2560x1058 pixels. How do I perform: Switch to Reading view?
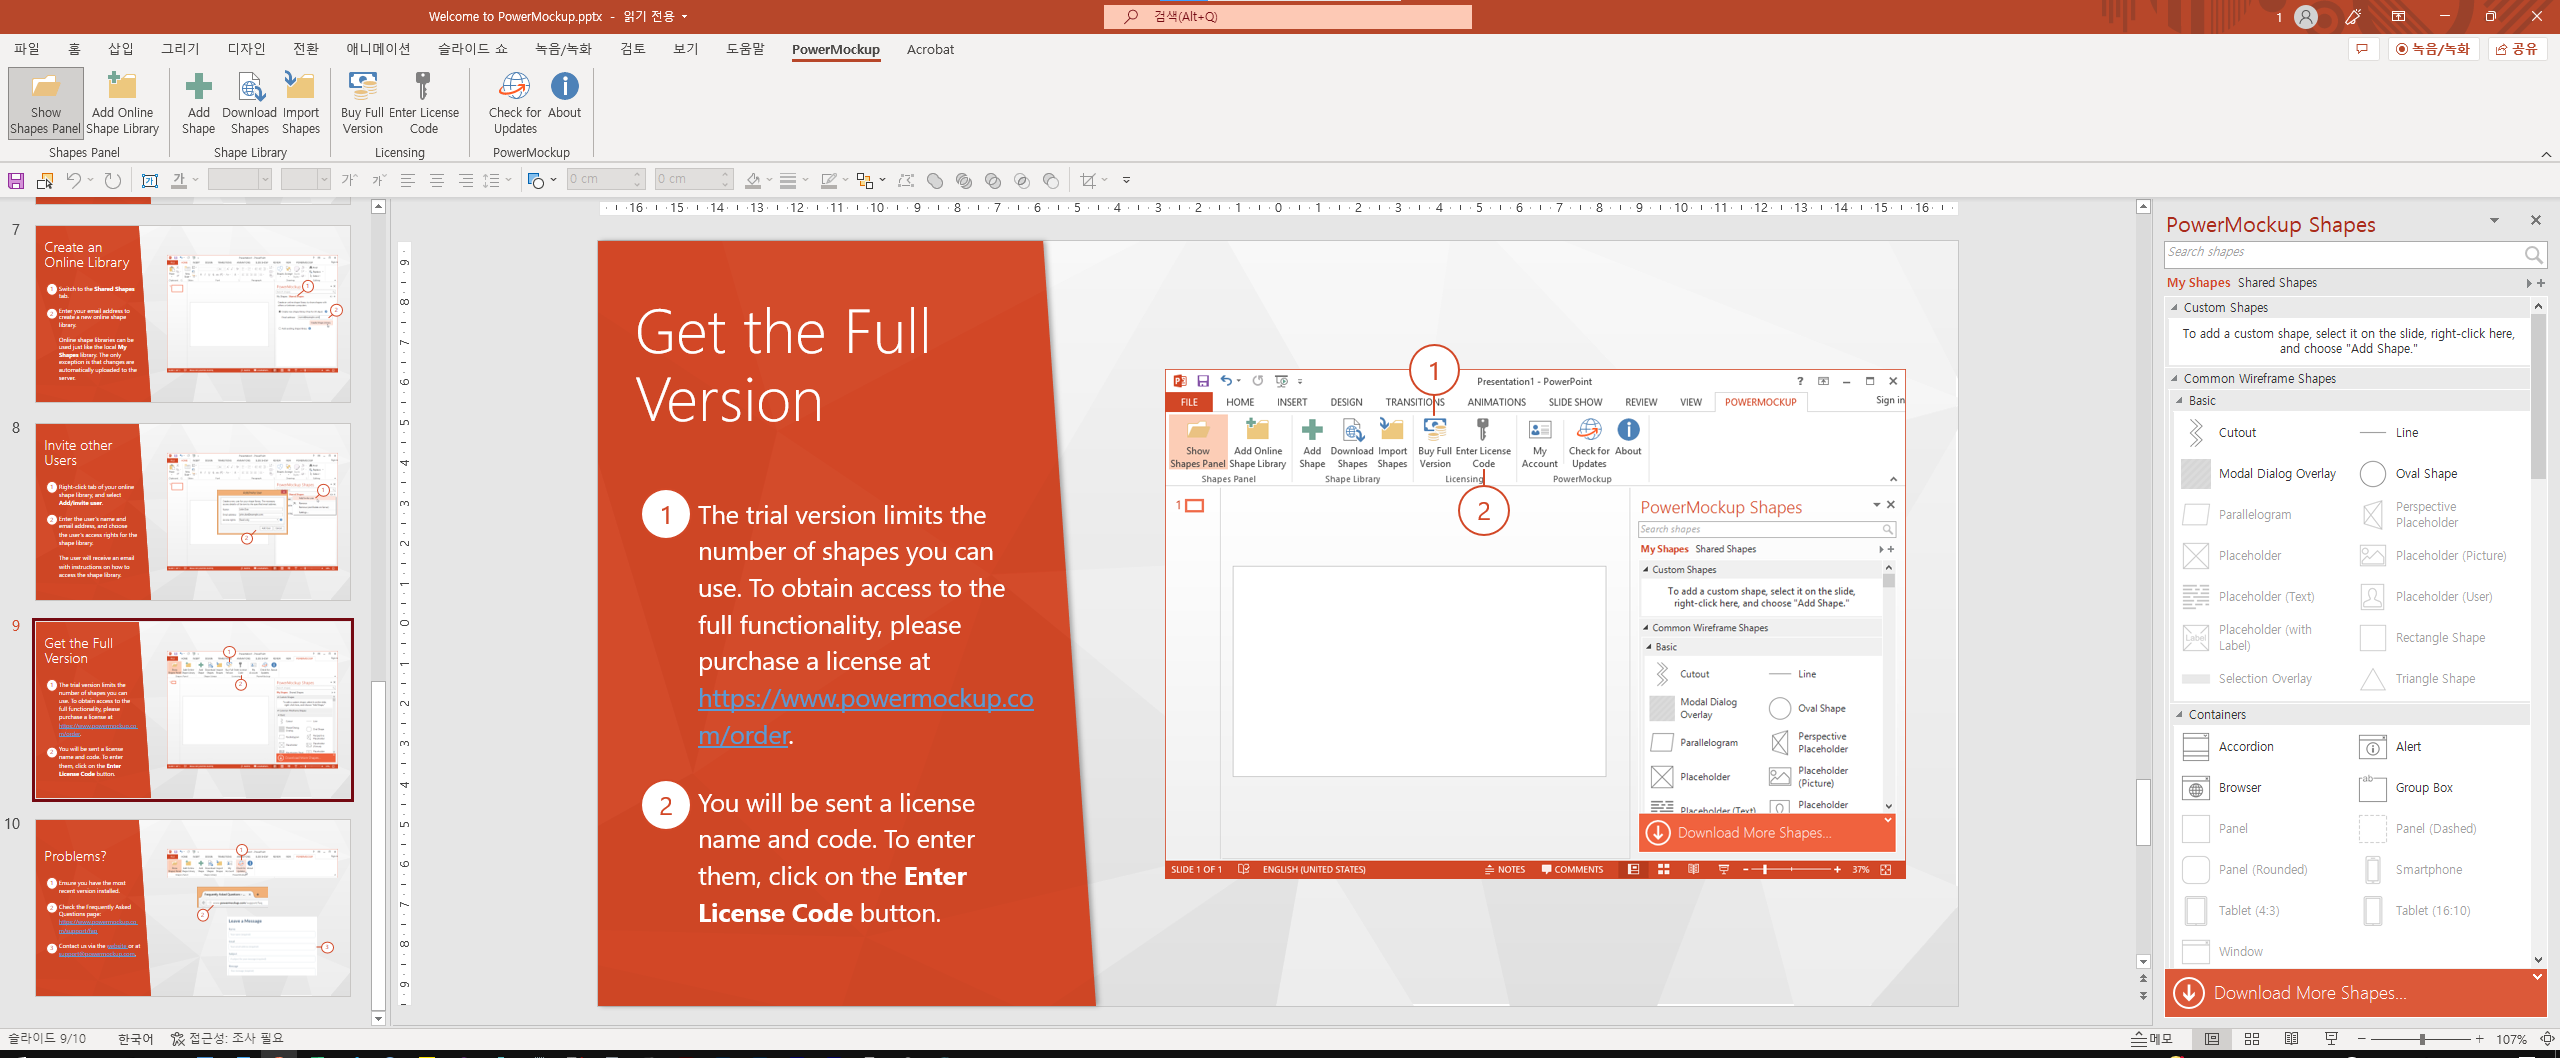pyautogui.click(x=2292, y=1039)
